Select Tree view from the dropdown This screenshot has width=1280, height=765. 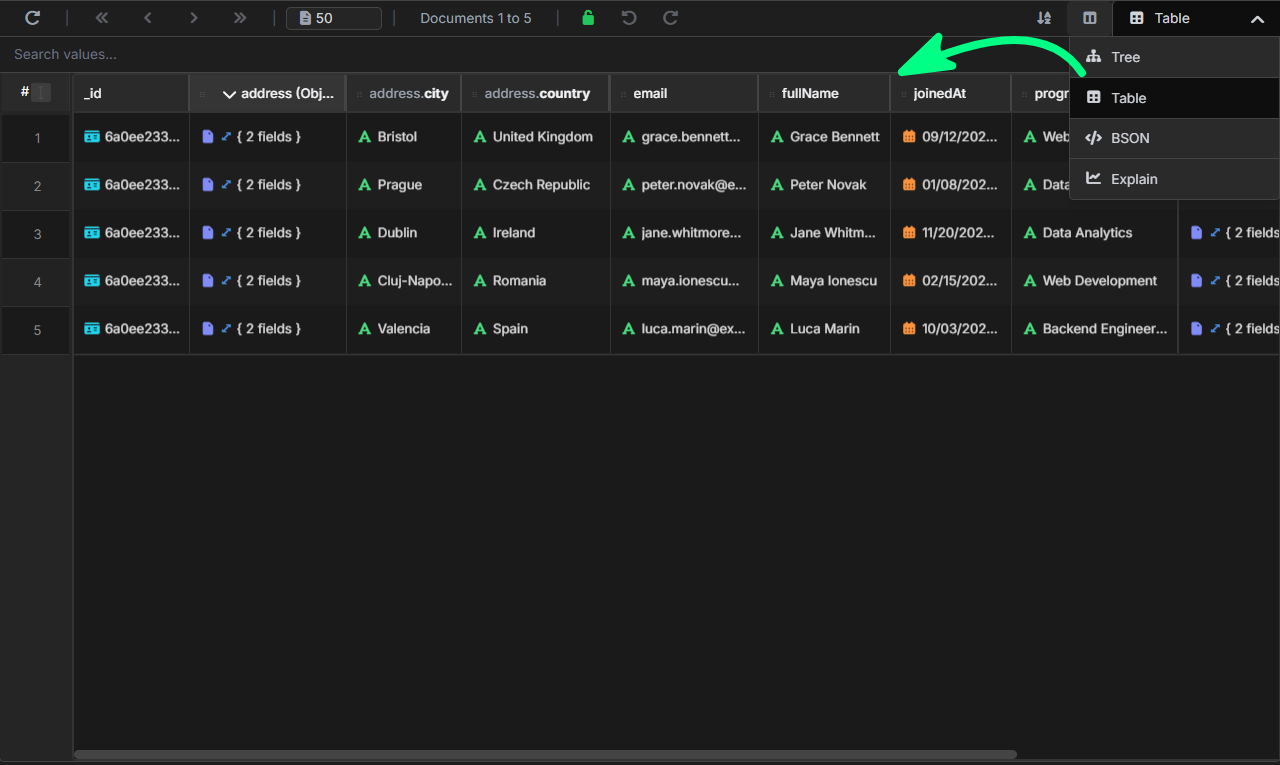click(1174, 57)
